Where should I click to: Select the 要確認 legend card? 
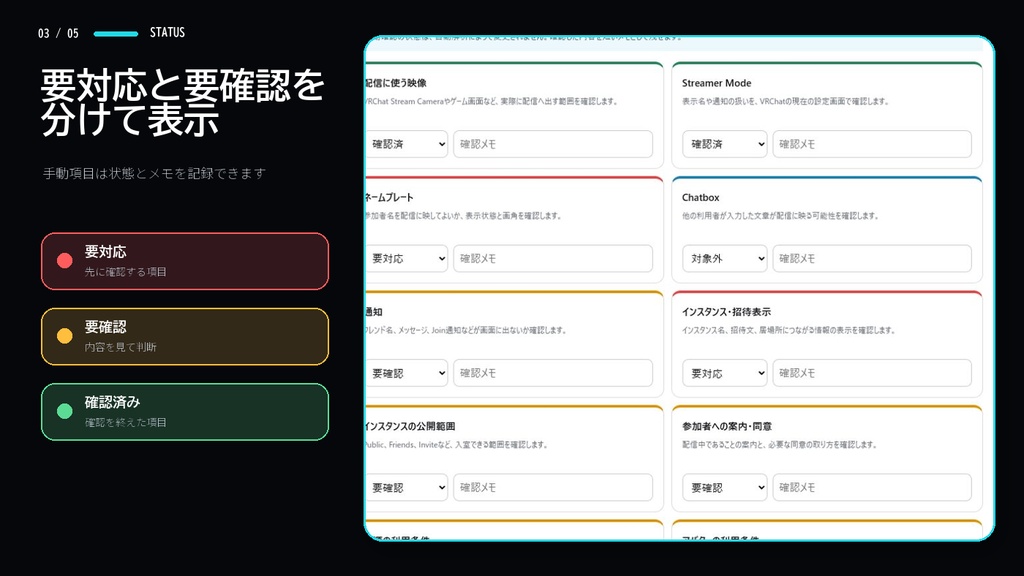(185, 336)
